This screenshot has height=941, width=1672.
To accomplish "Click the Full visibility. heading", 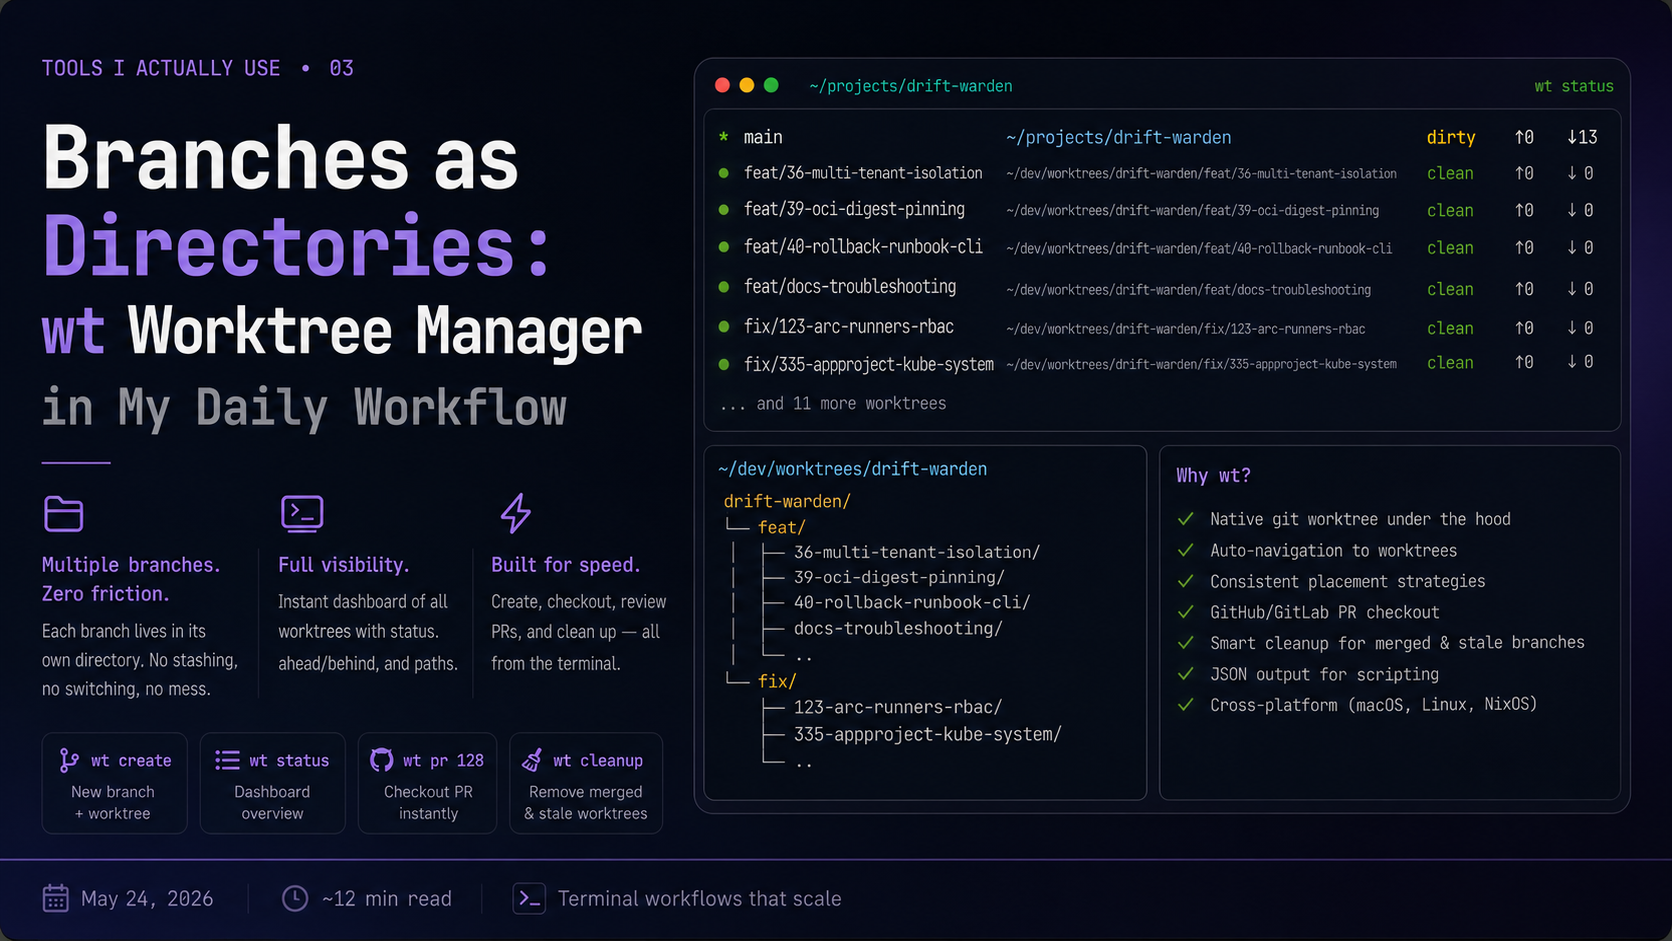I will coord(343,565).
